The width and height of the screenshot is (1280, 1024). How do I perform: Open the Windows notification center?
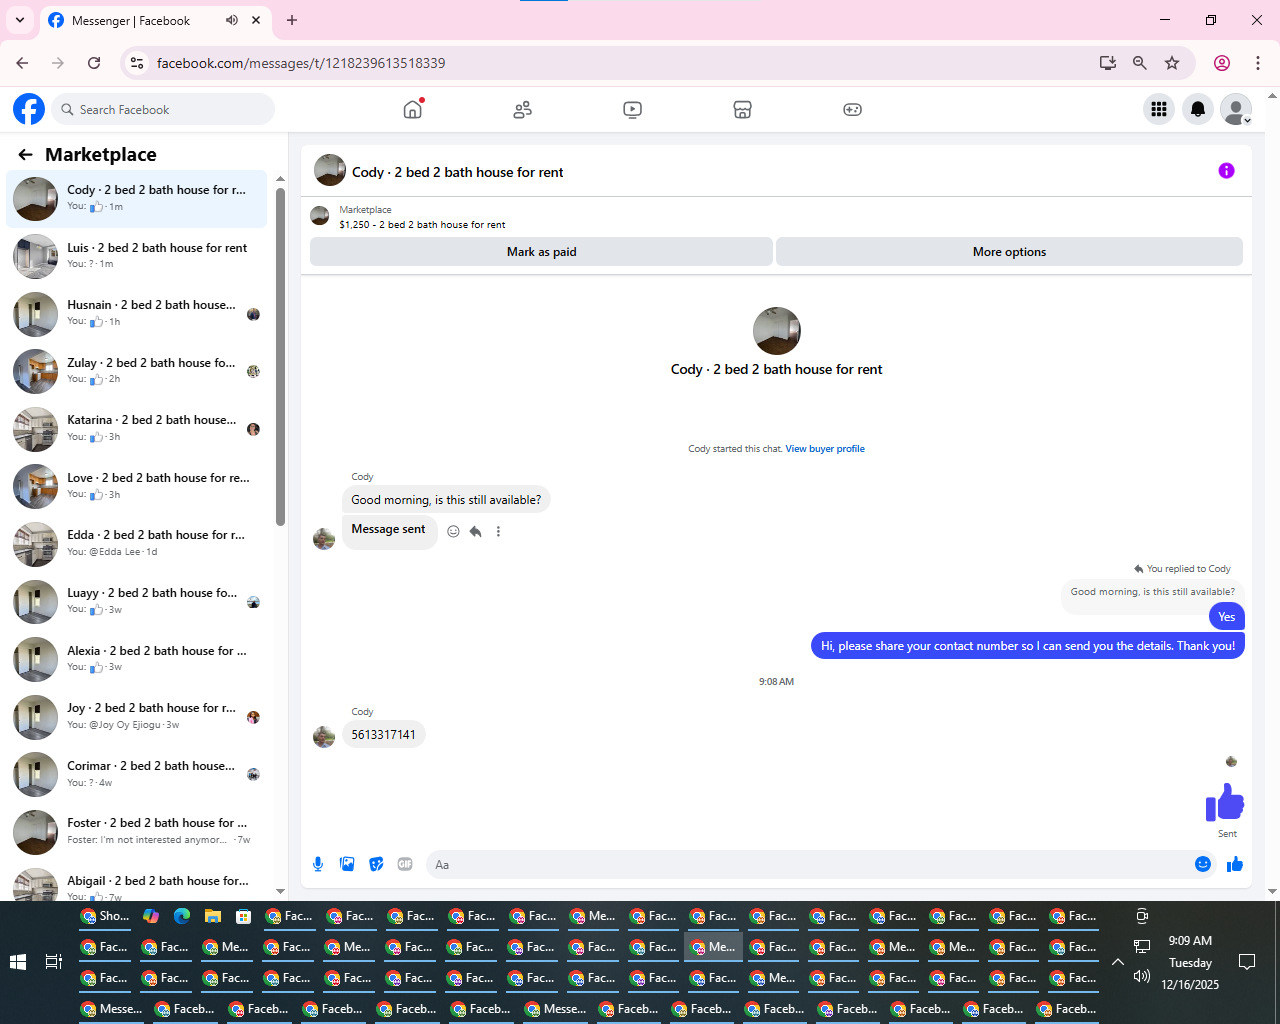coord(1247,962)
